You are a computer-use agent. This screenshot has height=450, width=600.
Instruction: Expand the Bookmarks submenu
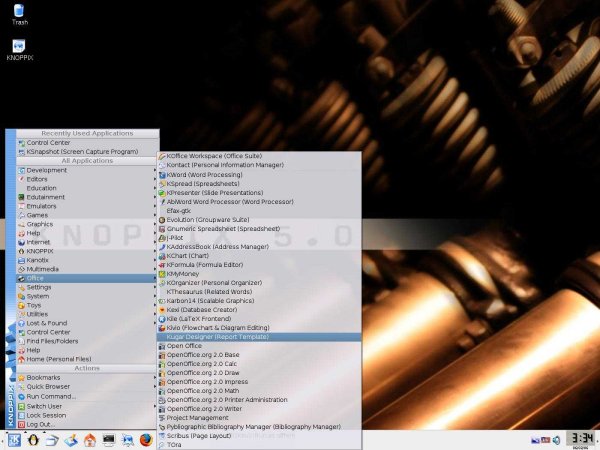(46, 377)
